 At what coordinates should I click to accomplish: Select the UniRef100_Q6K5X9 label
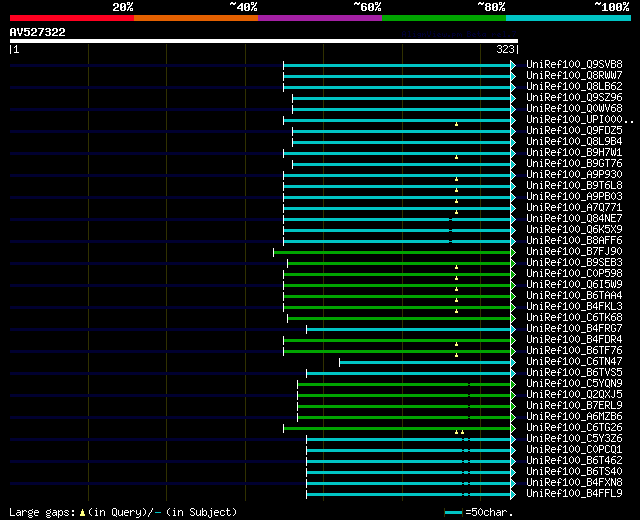point(574,230)
